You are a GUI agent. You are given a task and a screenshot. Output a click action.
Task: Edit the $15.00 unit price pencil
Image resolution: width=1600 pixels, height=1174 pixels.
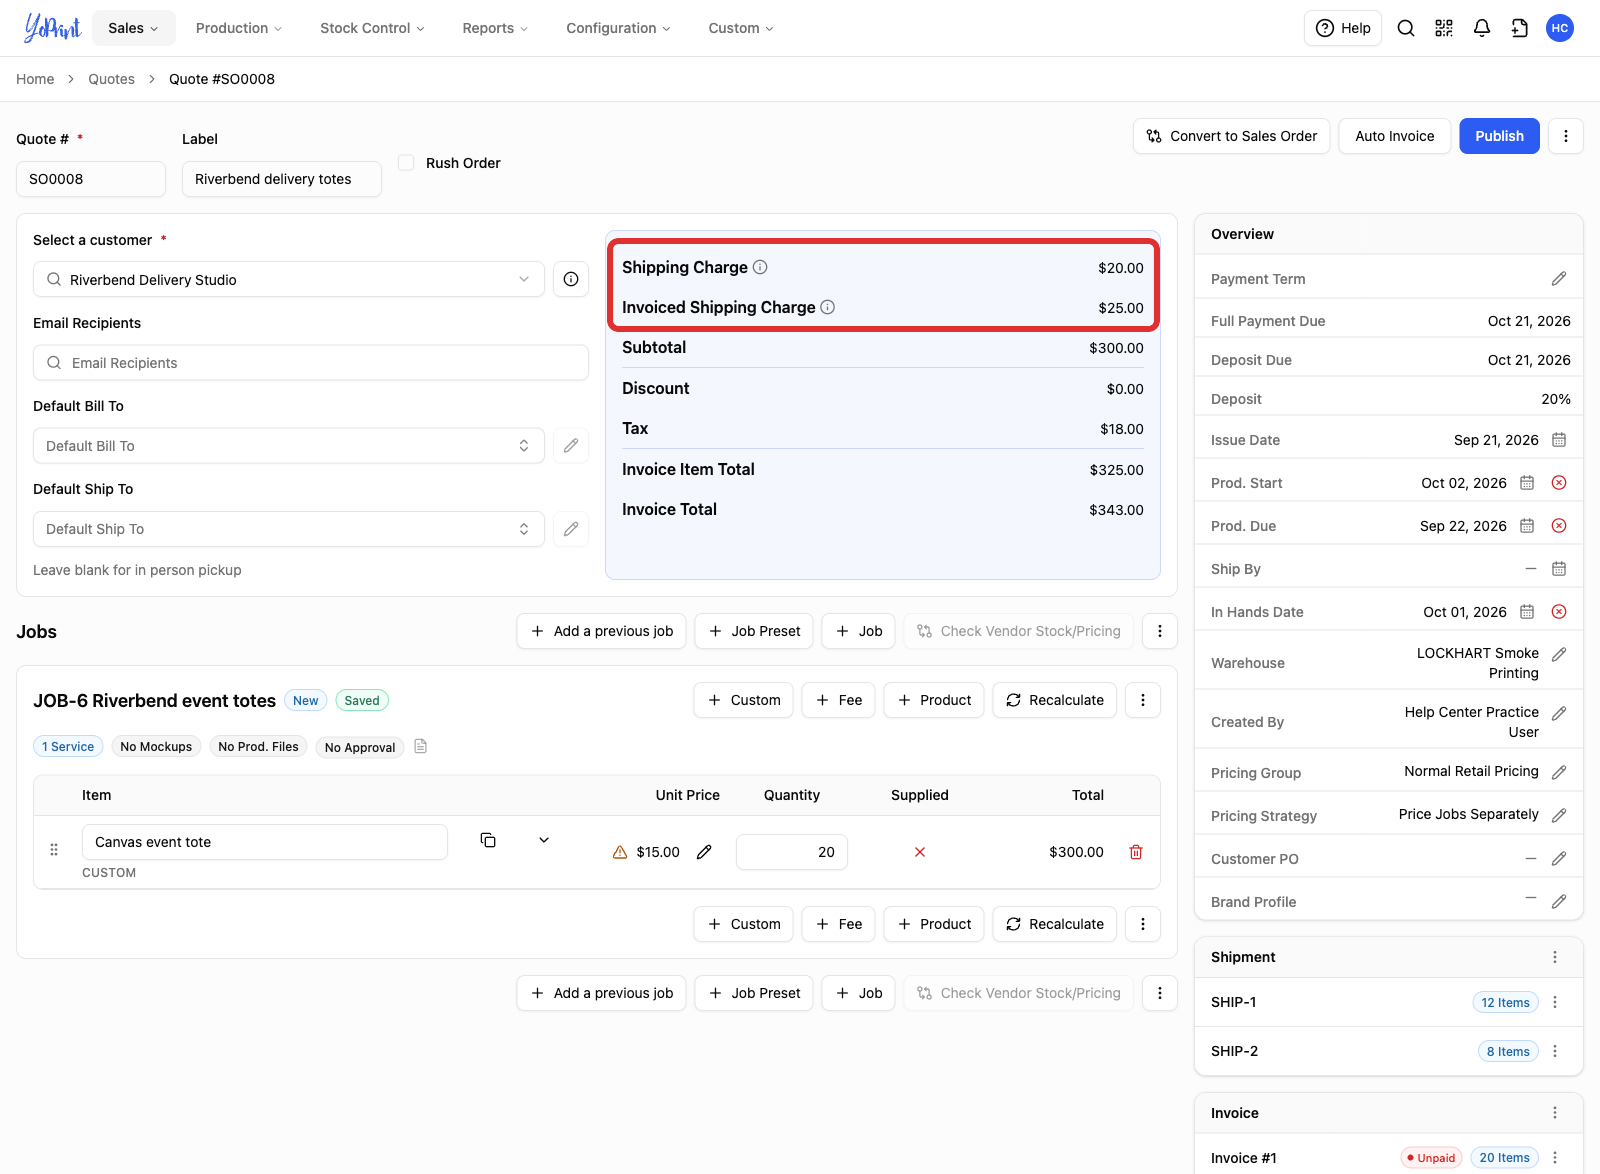point(704,852)
